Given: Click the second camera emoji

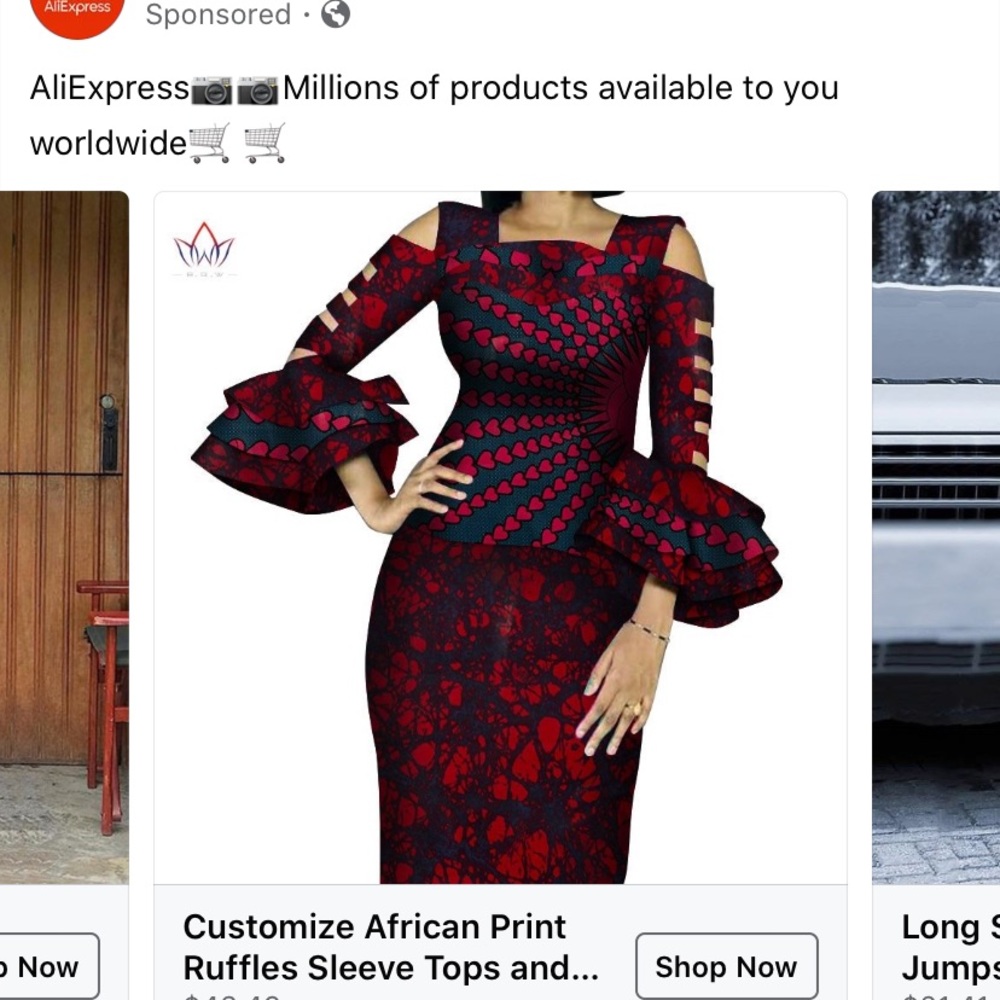Looking at the screenshot, I should coord(258,90).
